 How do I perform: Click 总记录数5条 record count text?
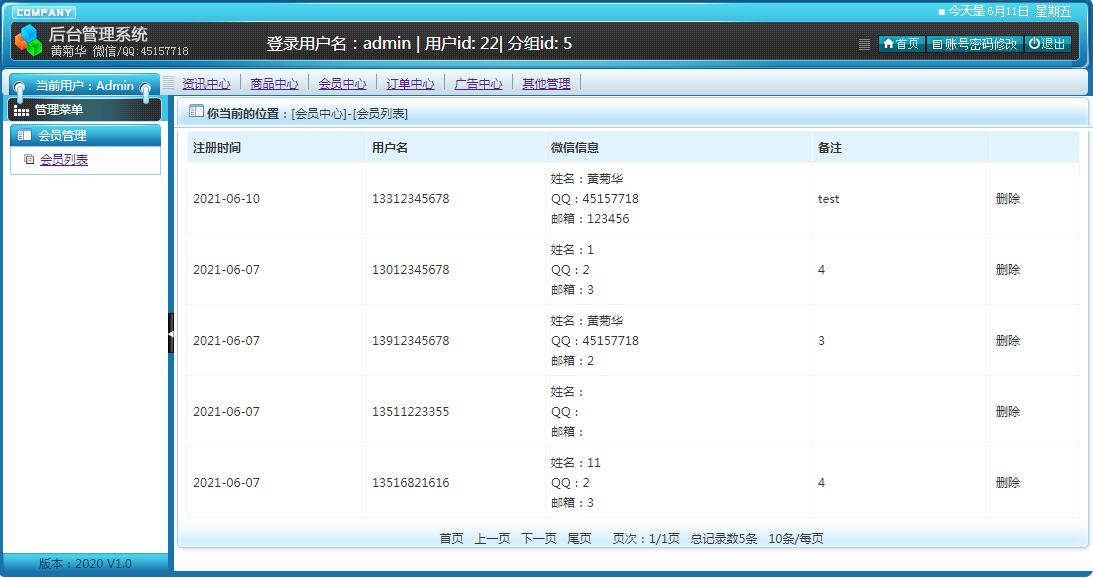[724, 539]
